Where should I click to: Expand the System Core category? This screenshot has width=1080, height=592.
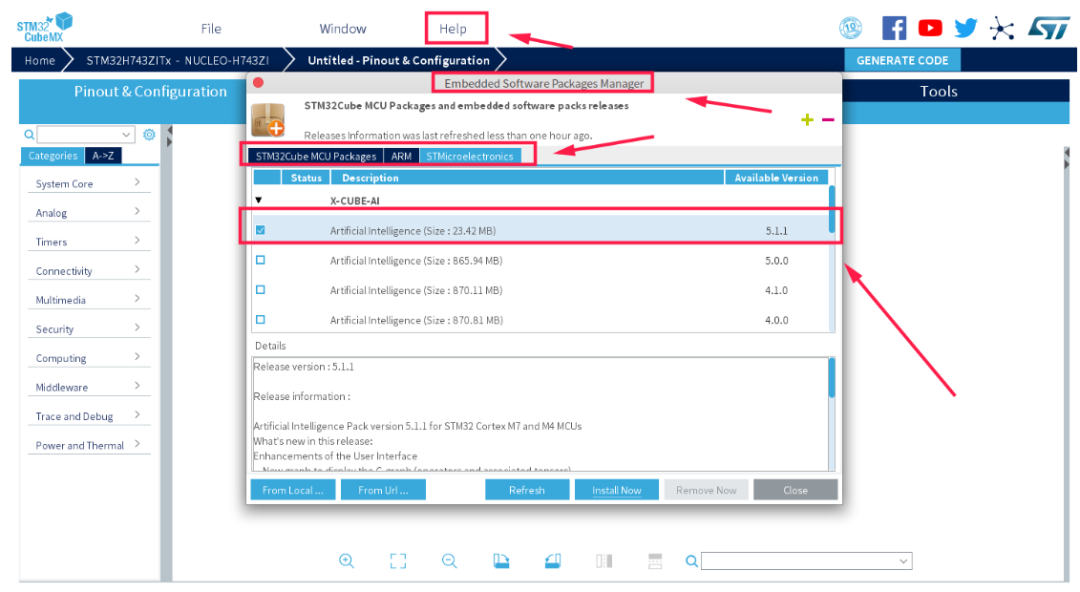click(x=88, y=183)
